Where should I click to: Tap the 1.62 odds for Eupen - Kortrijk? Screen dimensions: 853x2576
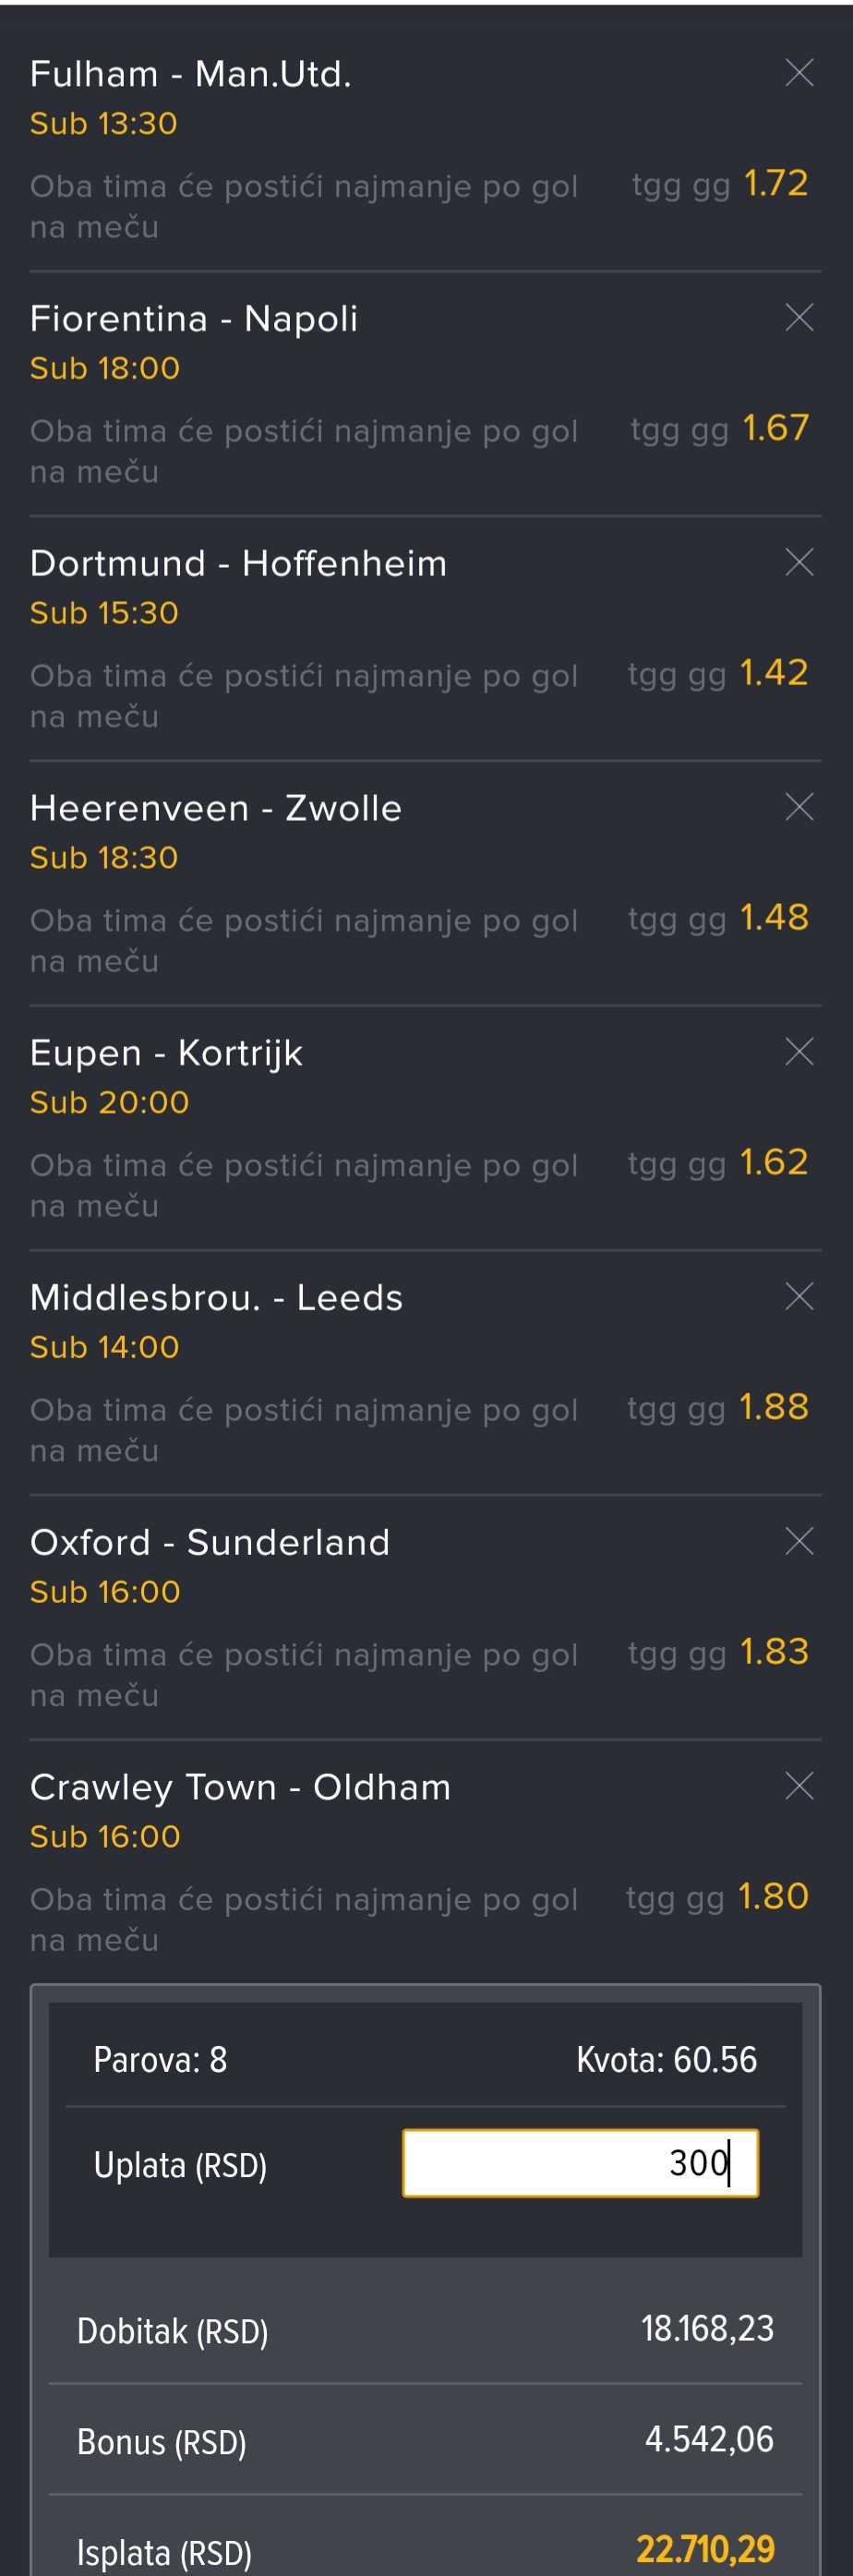[774, 1162]
